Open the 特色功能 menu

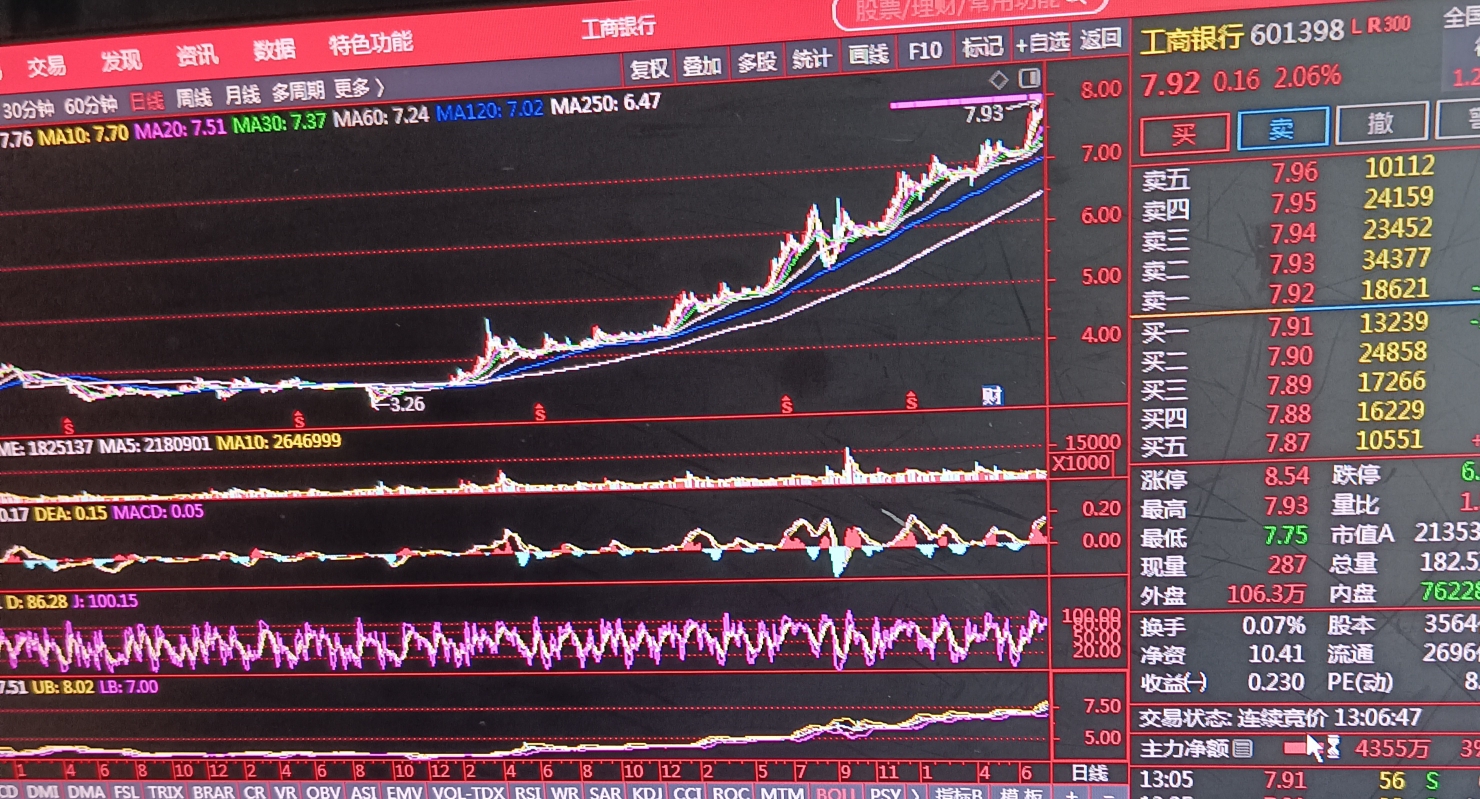point(370,44)
